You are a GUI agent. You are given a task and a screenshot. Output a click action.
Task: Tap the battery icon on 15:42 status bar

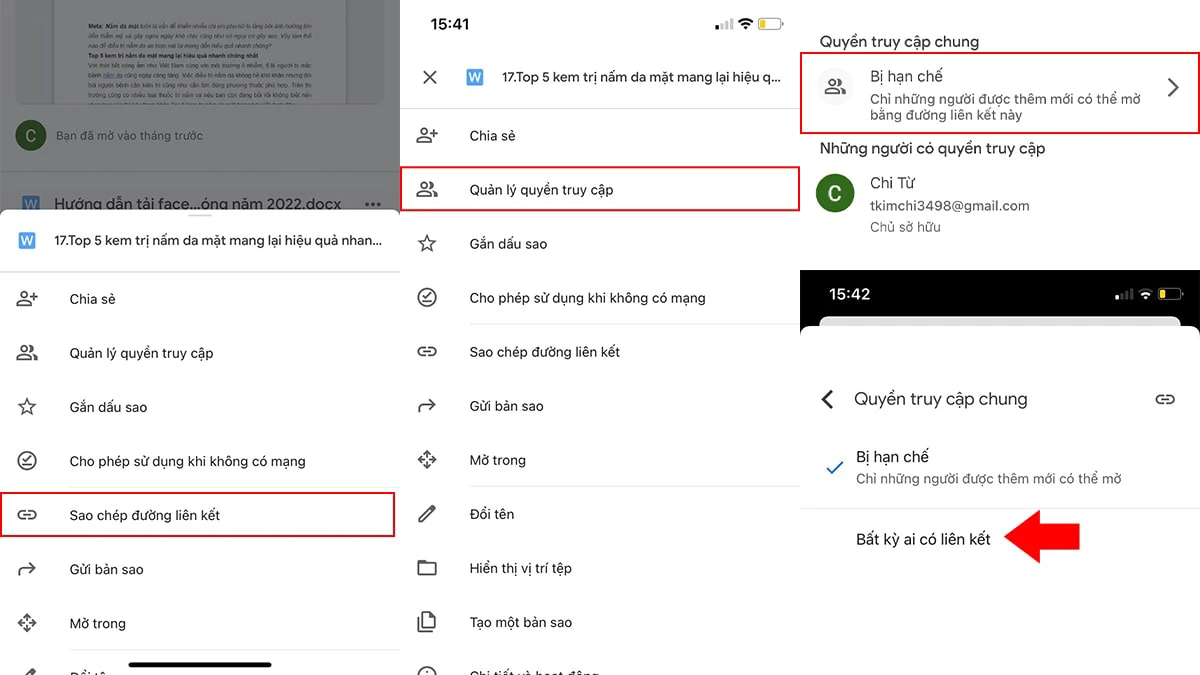[x=1170, y=295]
